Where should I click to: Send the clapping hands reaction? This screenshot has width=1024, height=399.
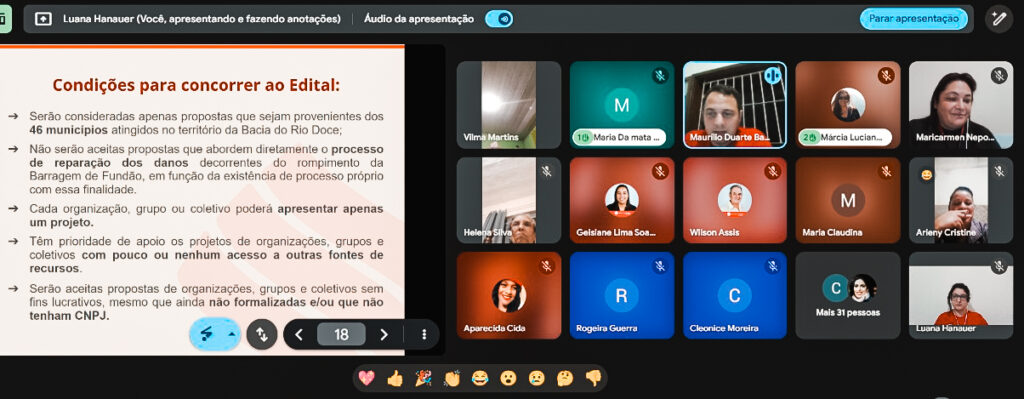click(x=452, y=378)
